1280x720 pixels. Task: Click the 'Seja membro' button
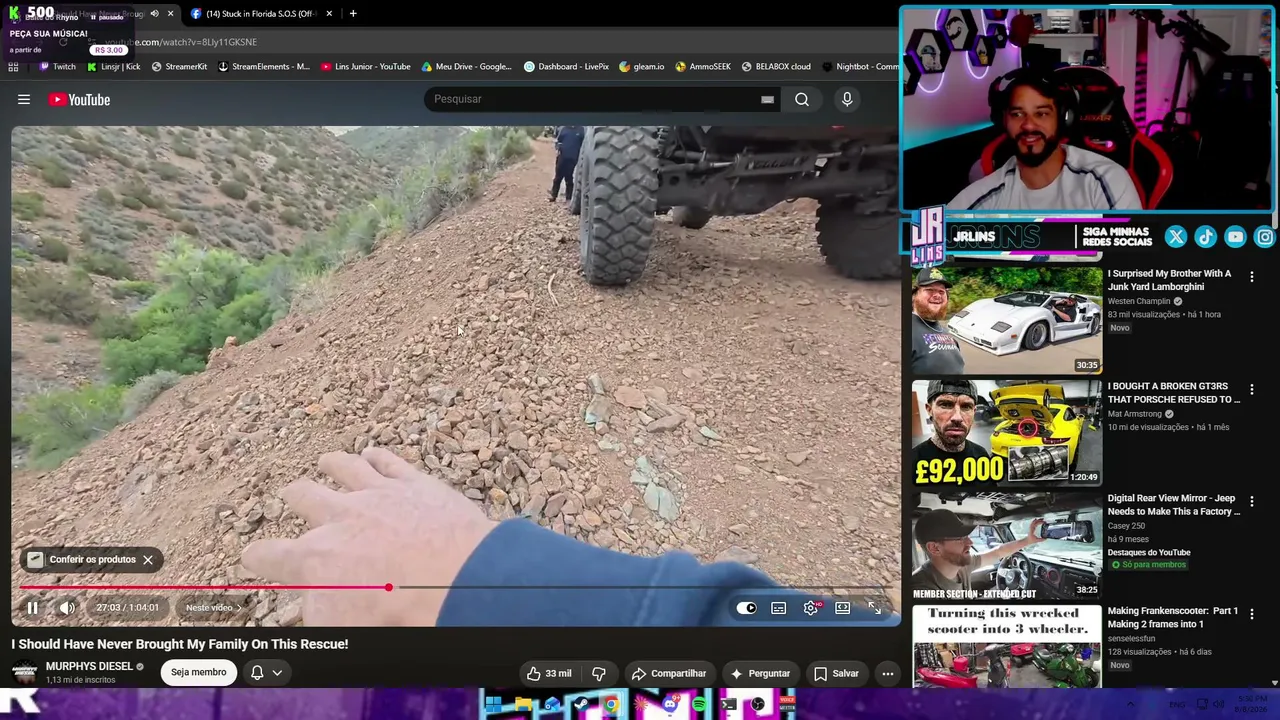point(198,673)
